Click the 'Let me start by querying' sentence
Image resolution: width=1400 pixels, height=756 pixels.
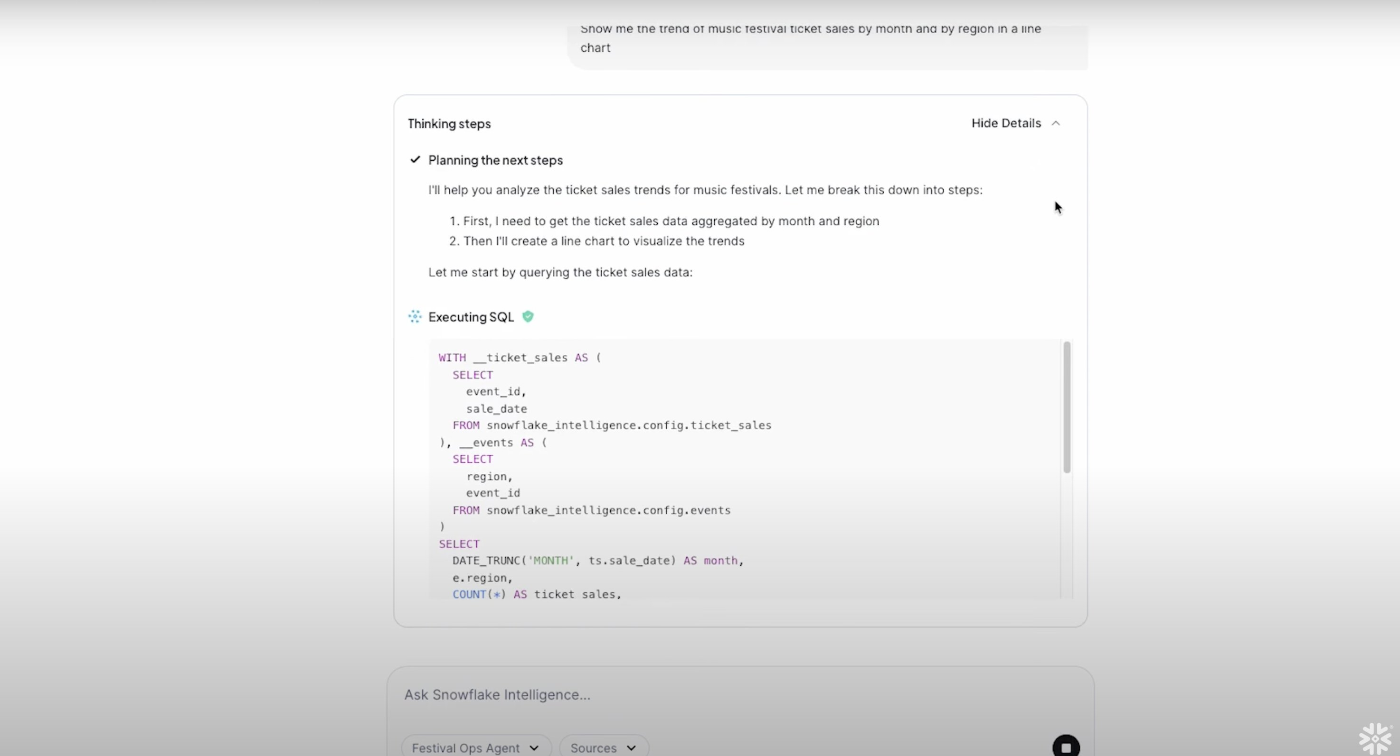coord(560,272)
